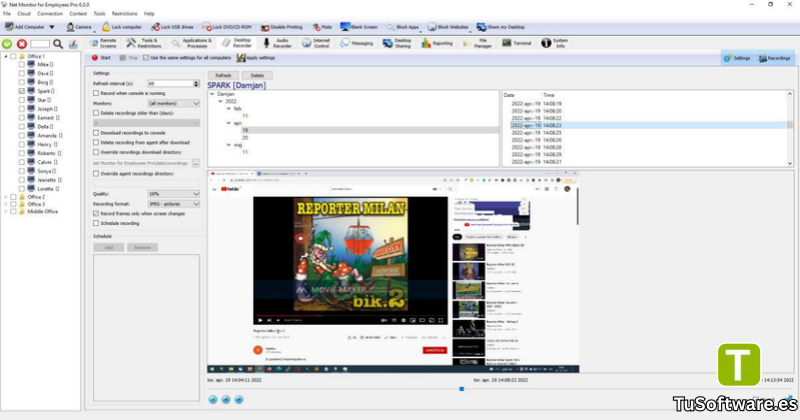Screen dimensions: 800x420
Task: Click the red uncheck-all icon
Action: (22, 44)
